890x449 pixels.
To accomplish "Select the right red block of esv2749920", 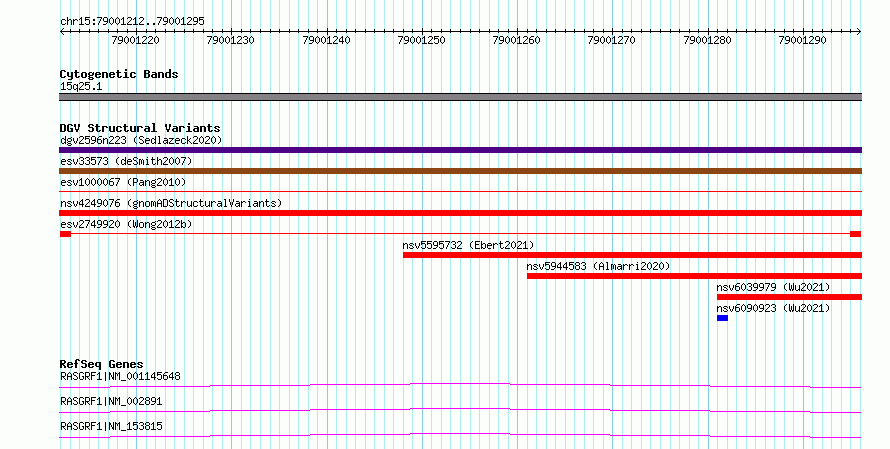I will [x=856, y=234].
